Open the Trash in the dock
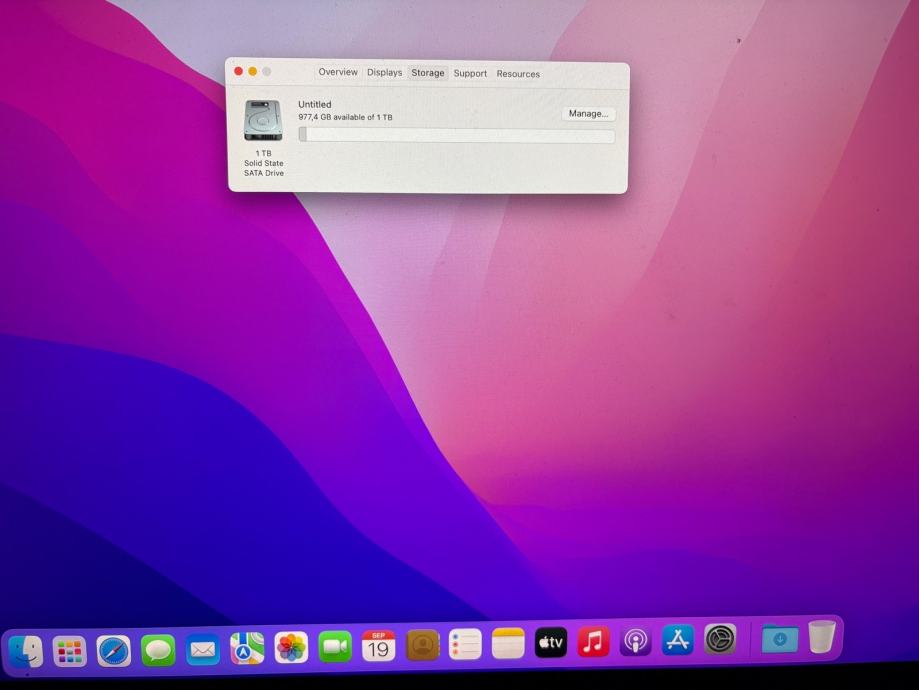The height and width of the screenshot is (690, 919). [x=821, y=637]
